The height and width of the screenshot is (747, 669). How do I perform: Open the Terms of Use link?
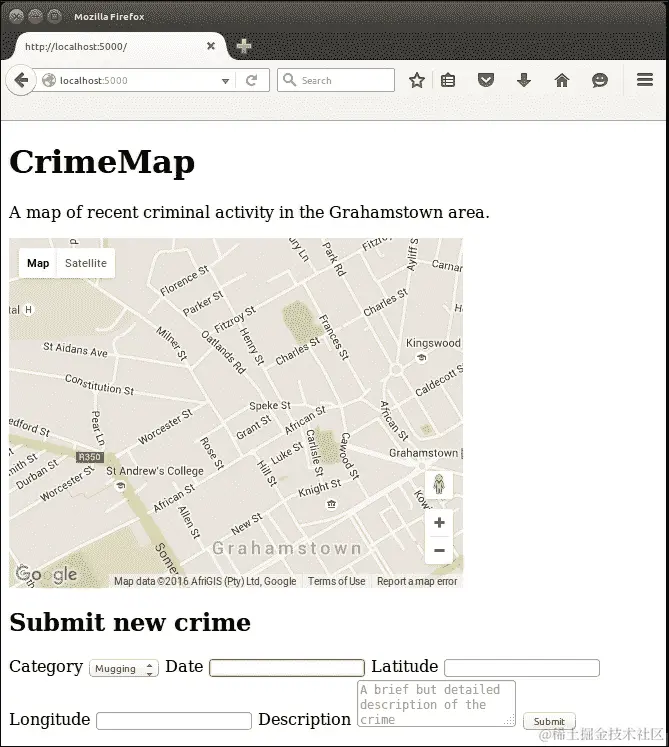point(336,581)
